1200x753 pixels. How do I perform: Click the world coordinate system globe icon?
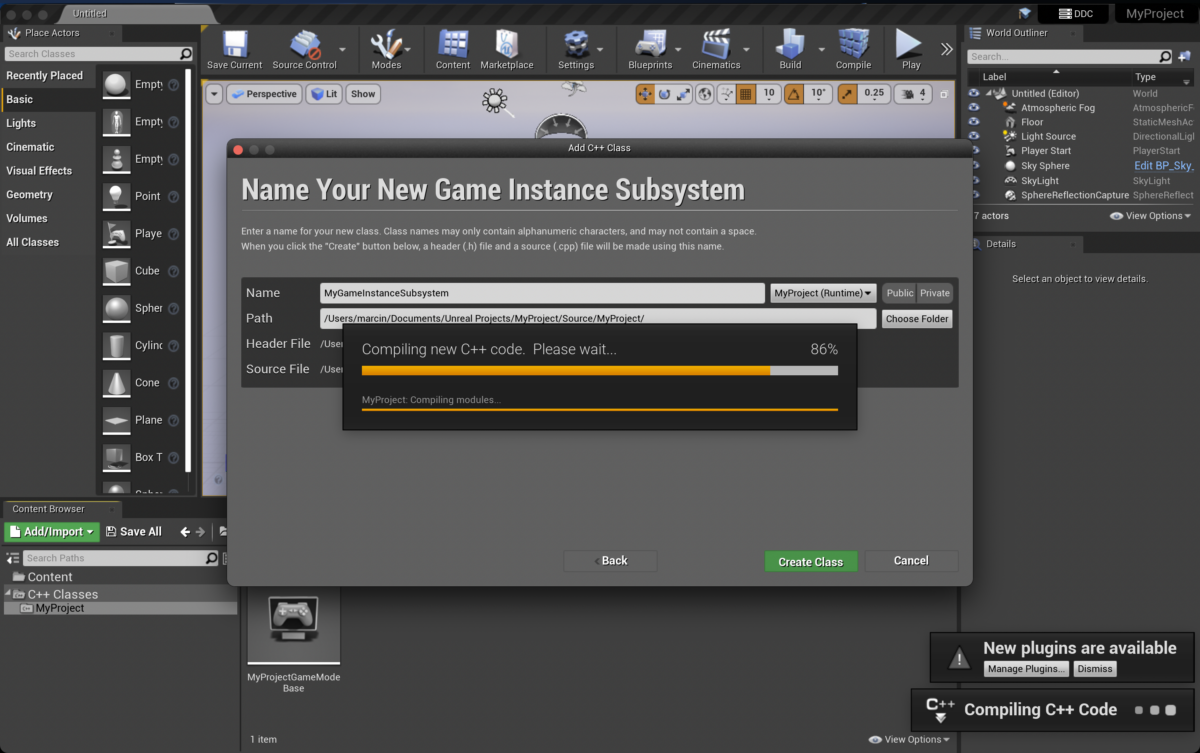pyautogui.click(x=705, y=94)
